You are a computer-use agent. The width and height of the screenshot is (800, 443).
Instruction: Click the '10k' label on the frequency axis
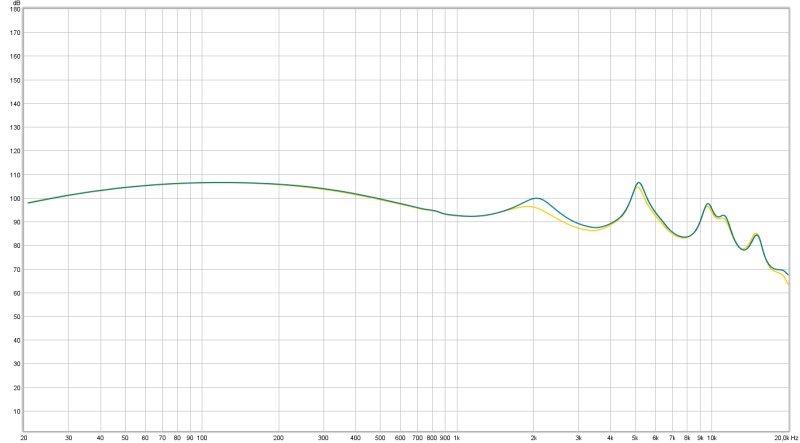click(x=711, y=438)
